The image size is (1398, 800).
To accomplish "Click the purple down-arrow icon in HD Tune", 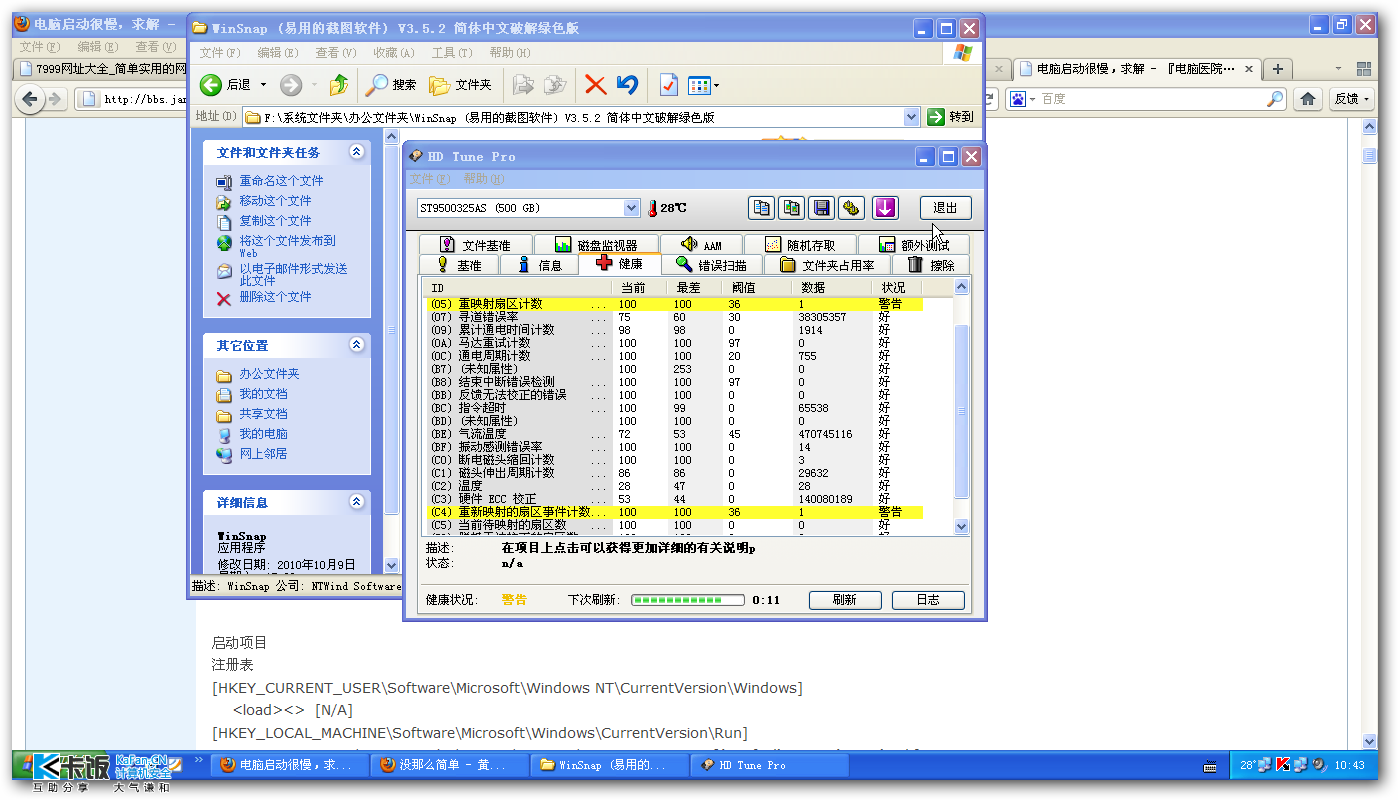I will click(x=885, y=208).
